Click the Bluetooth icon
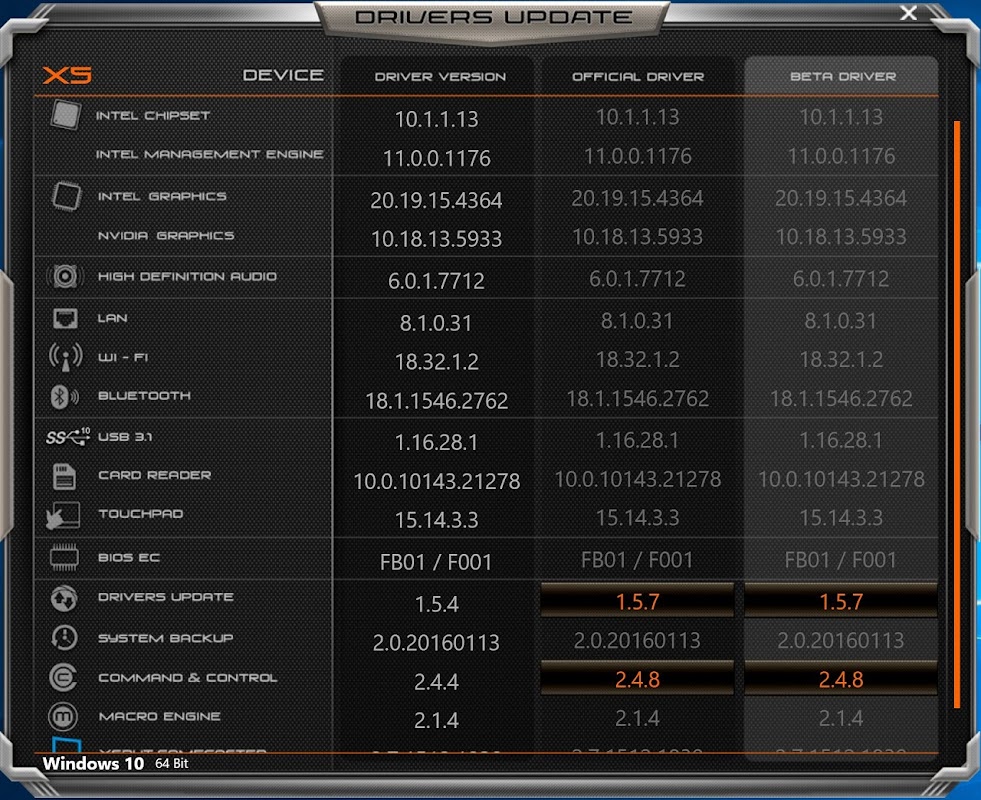 tap(64, 397)
